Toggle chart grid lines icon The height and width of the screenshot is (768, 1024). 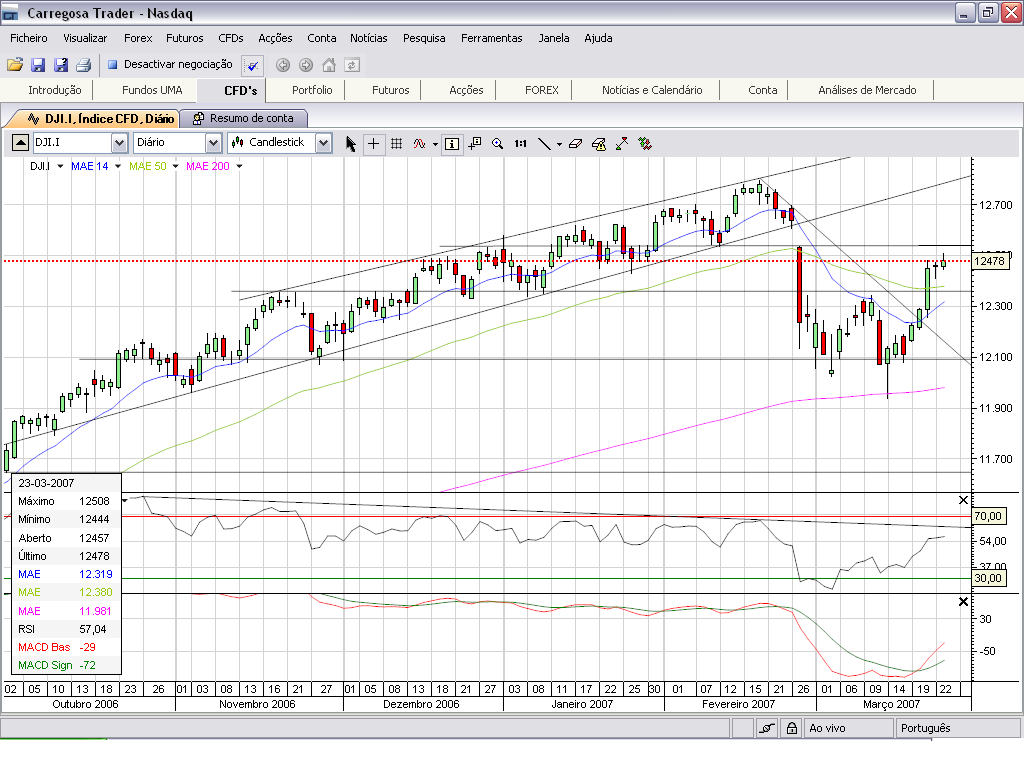pos(396,144)
